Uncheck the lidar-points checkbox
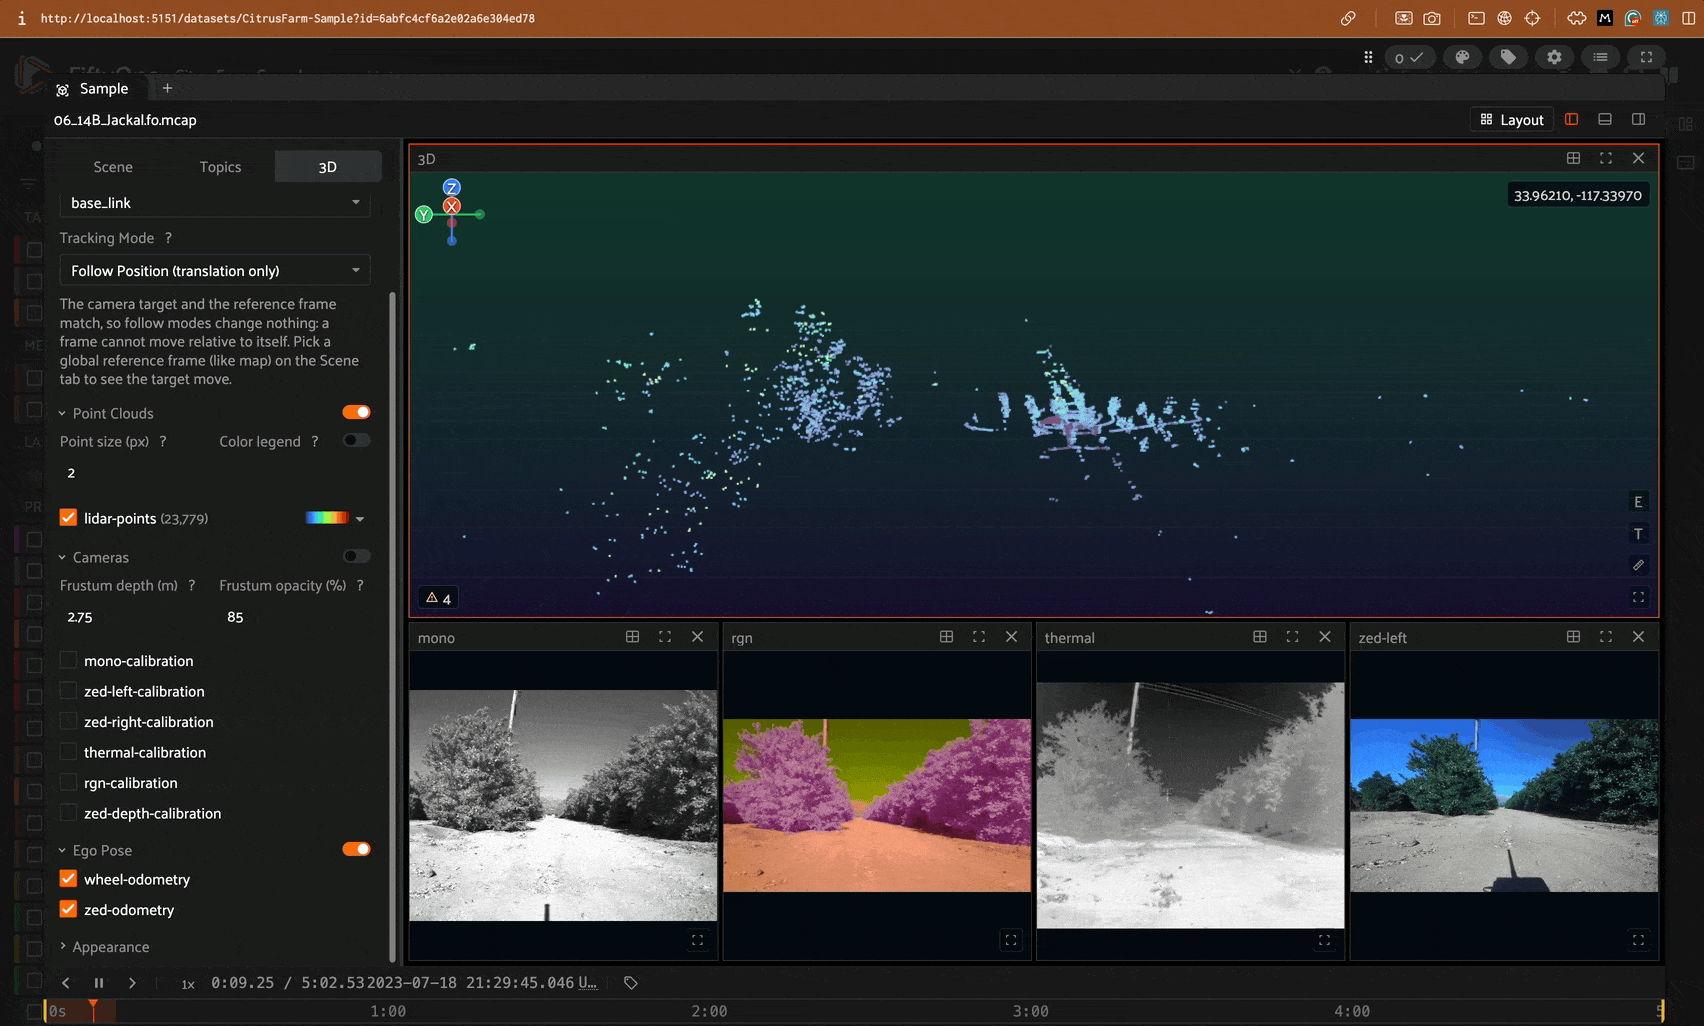Screen dimensions: 1704x1026 [x=68, y=517]
